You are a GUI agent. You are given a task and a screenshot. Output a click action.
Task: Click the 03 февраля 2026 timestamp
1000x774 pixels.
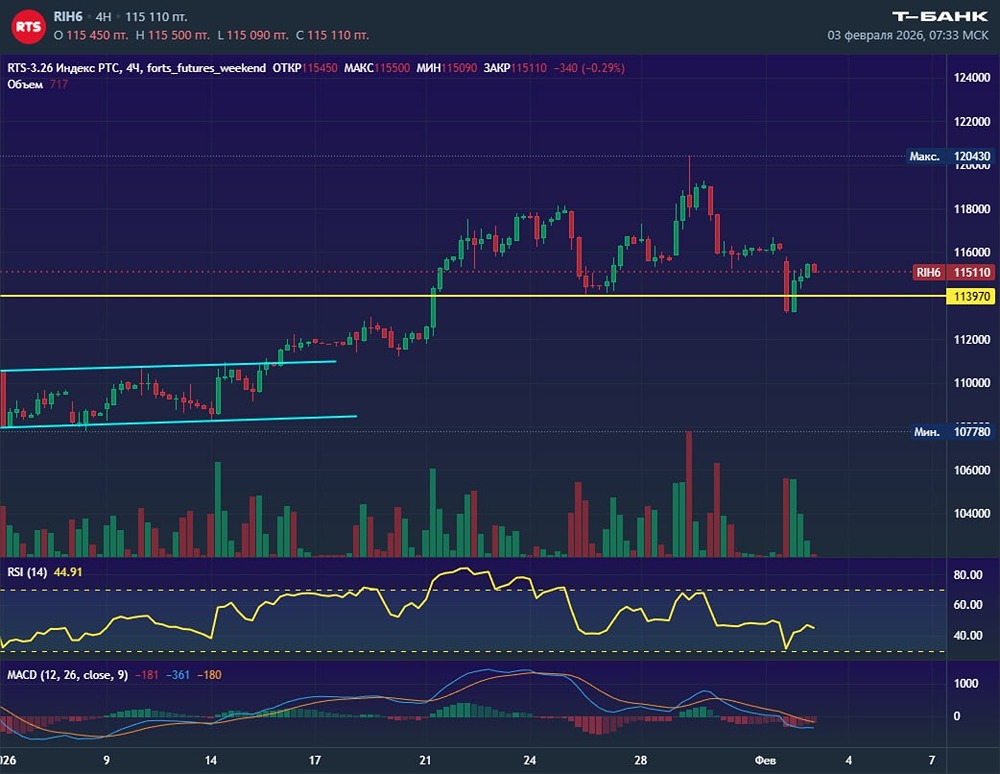(x=907, y=35)
